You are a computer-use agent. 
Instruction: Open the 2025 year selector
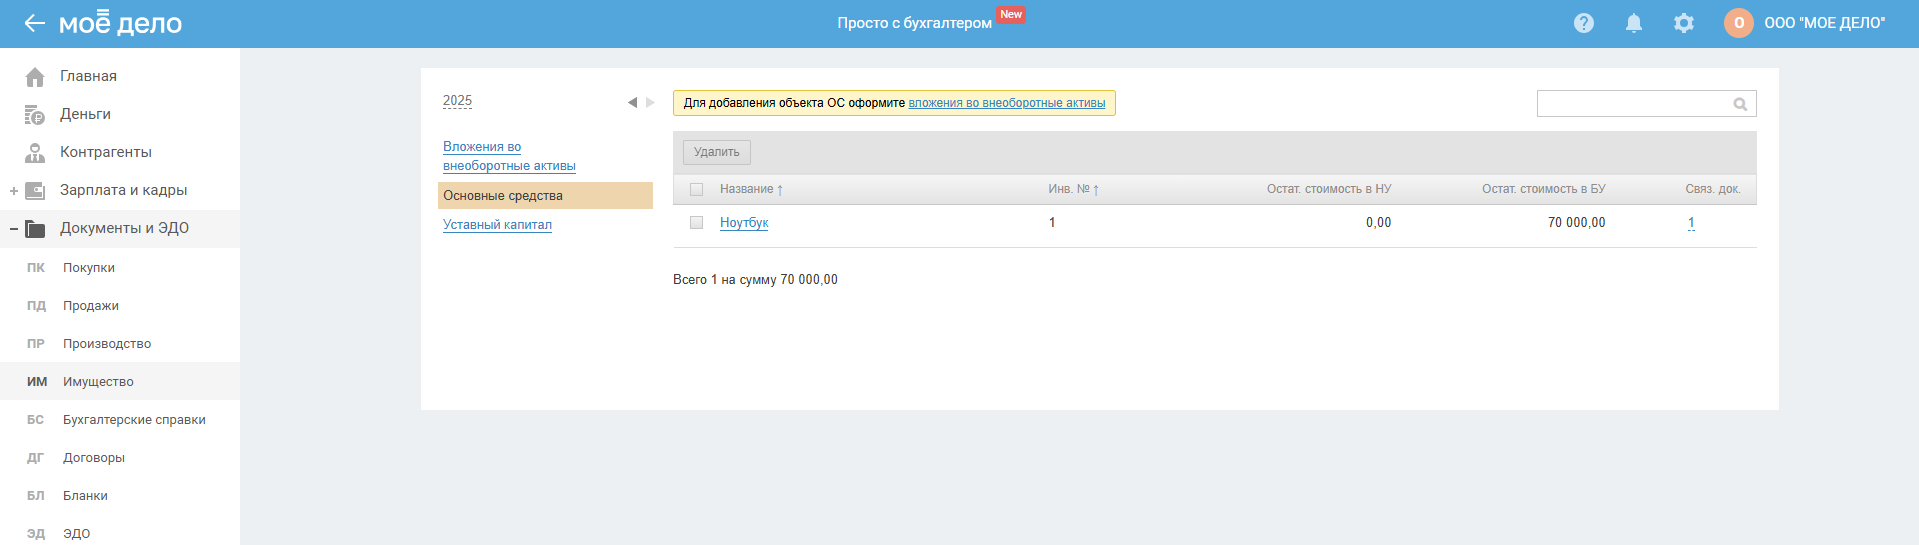[x=457, y=101]
